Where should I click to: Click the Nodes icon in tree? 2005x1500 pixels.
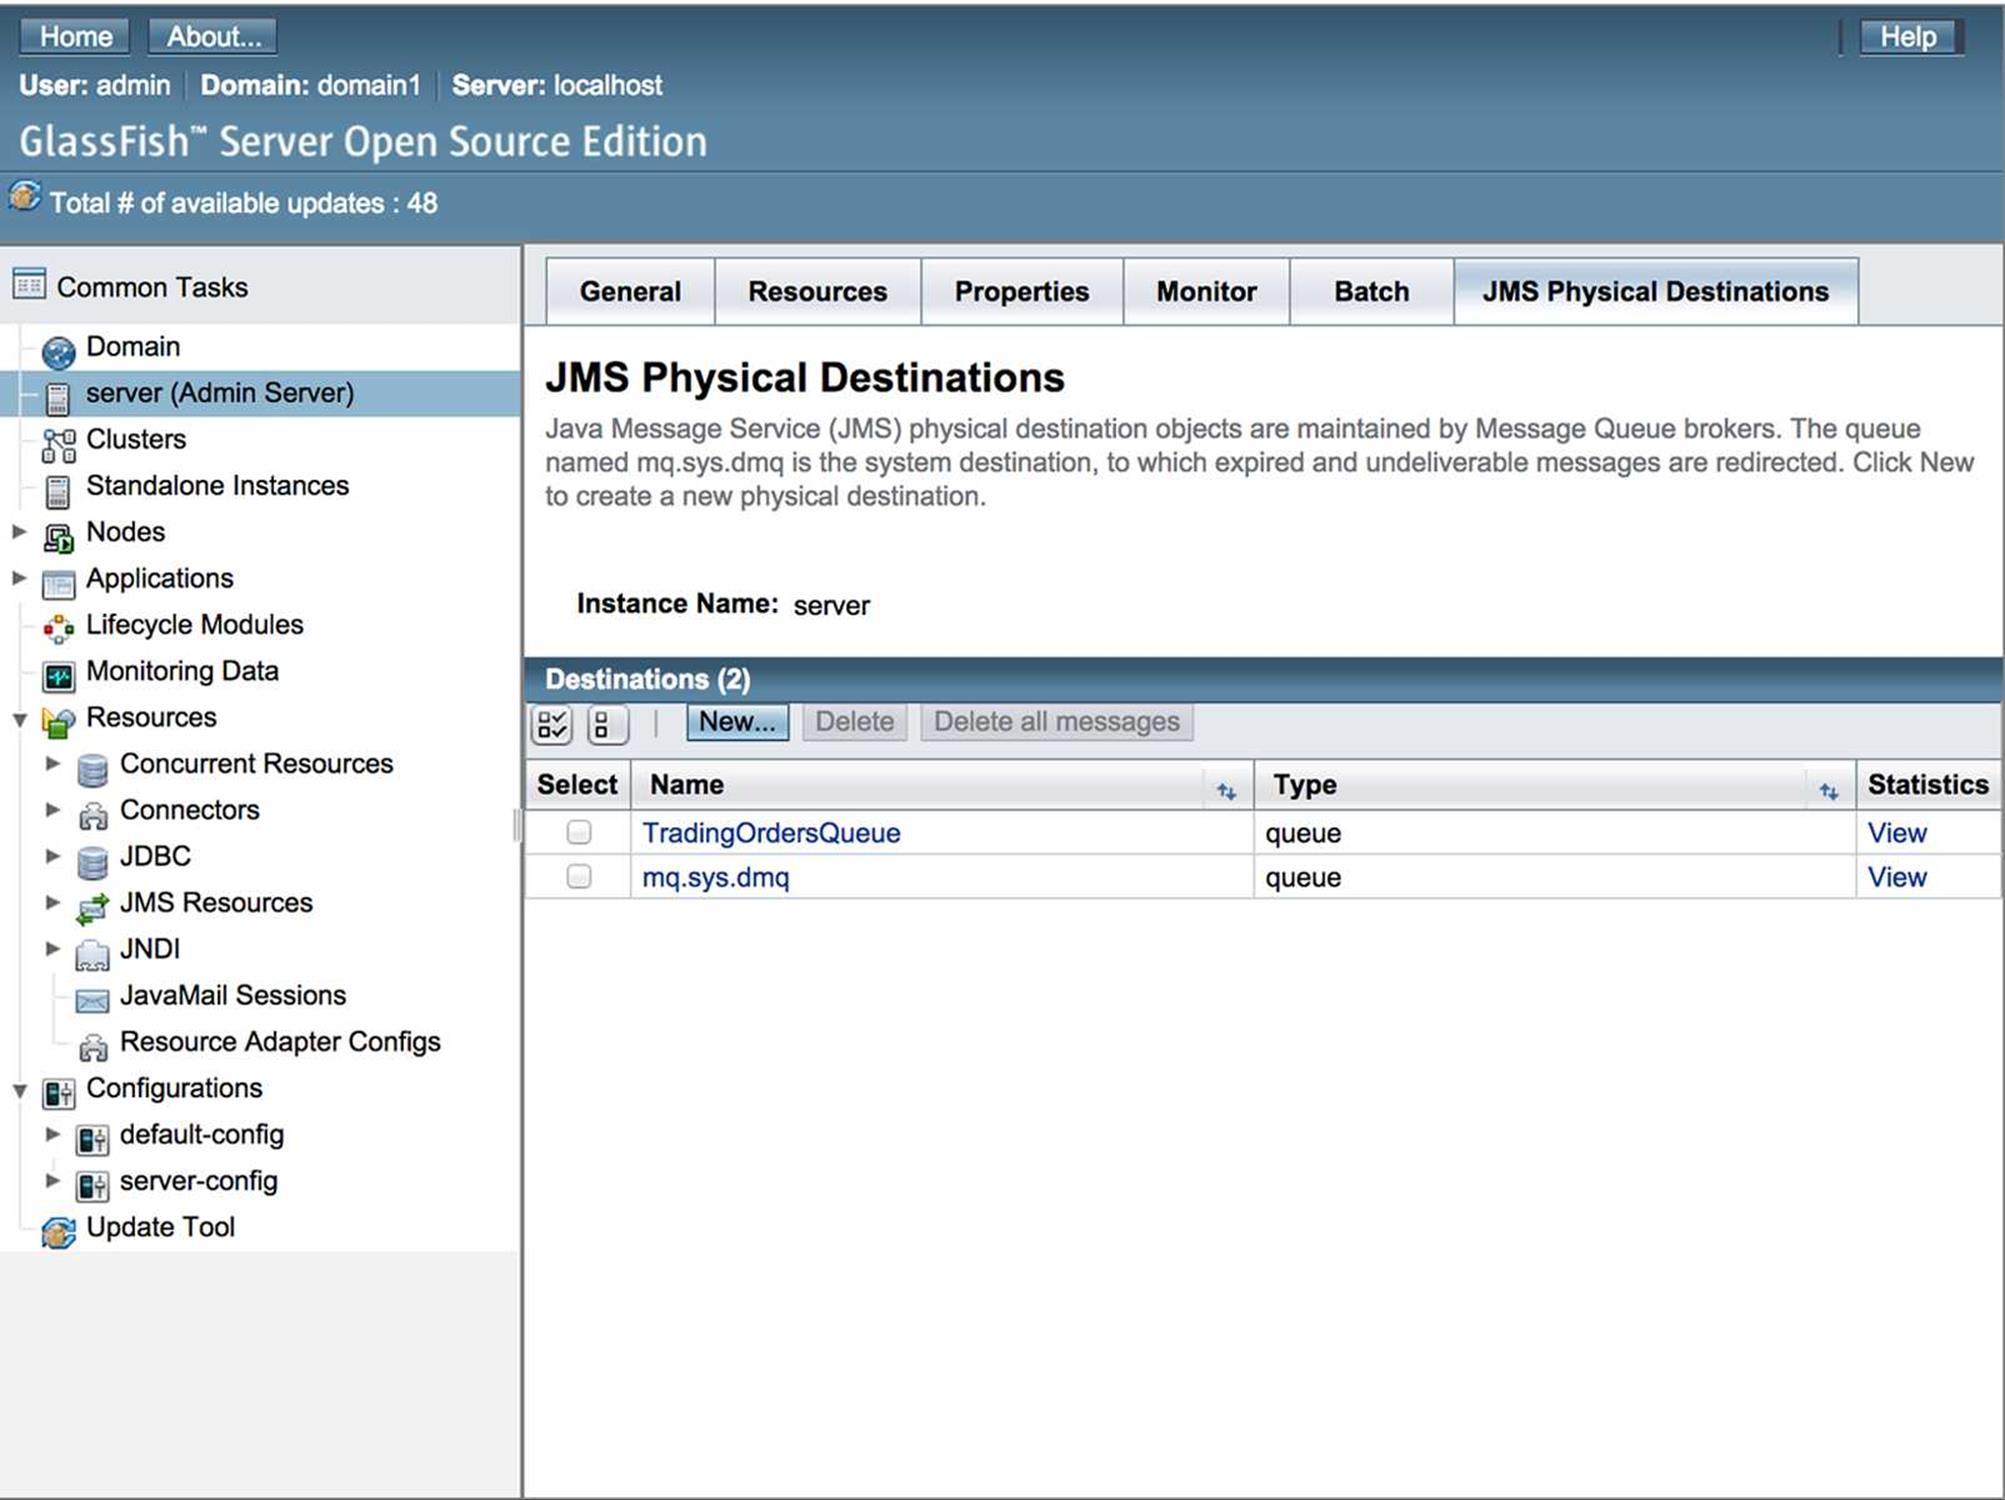59,537
